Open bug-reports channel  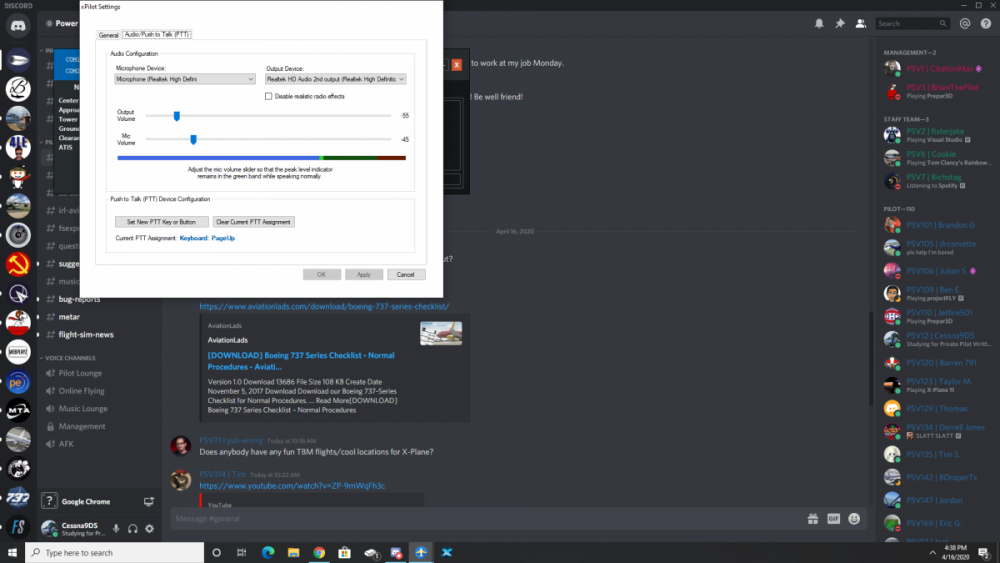pos(79,299)
